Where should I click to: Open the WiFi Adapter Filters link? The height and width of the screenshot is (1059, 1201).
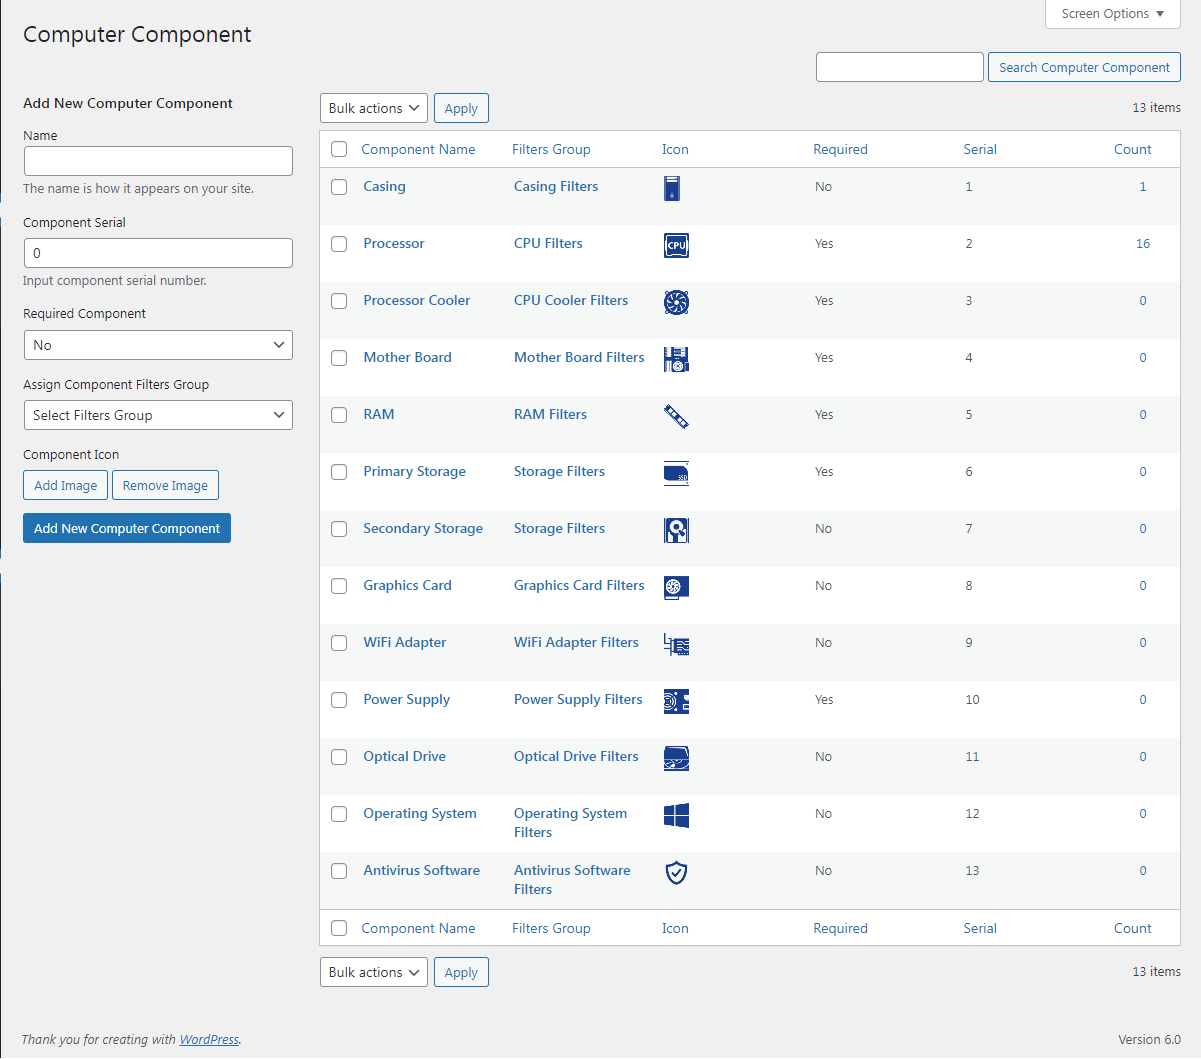576,642
